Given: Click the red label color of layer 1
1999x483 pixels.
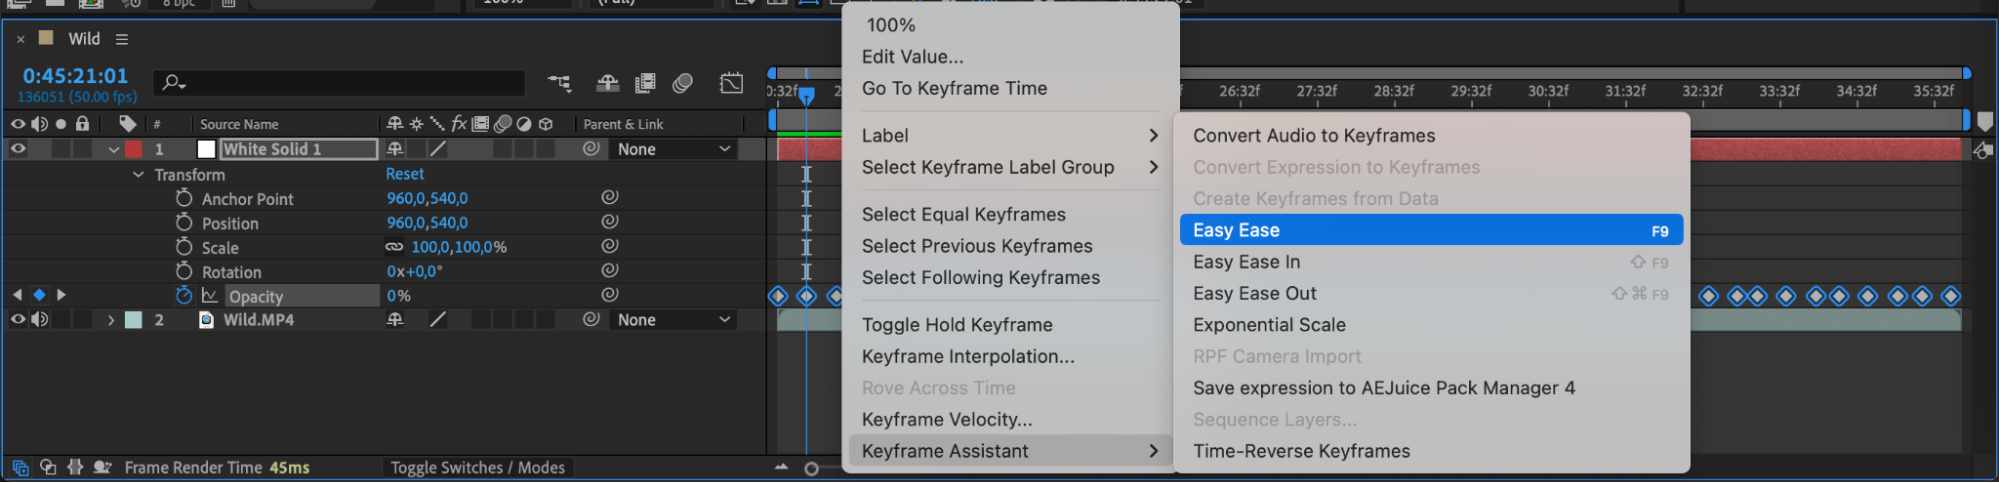Looking at the screenshot, I should point(134,149).
